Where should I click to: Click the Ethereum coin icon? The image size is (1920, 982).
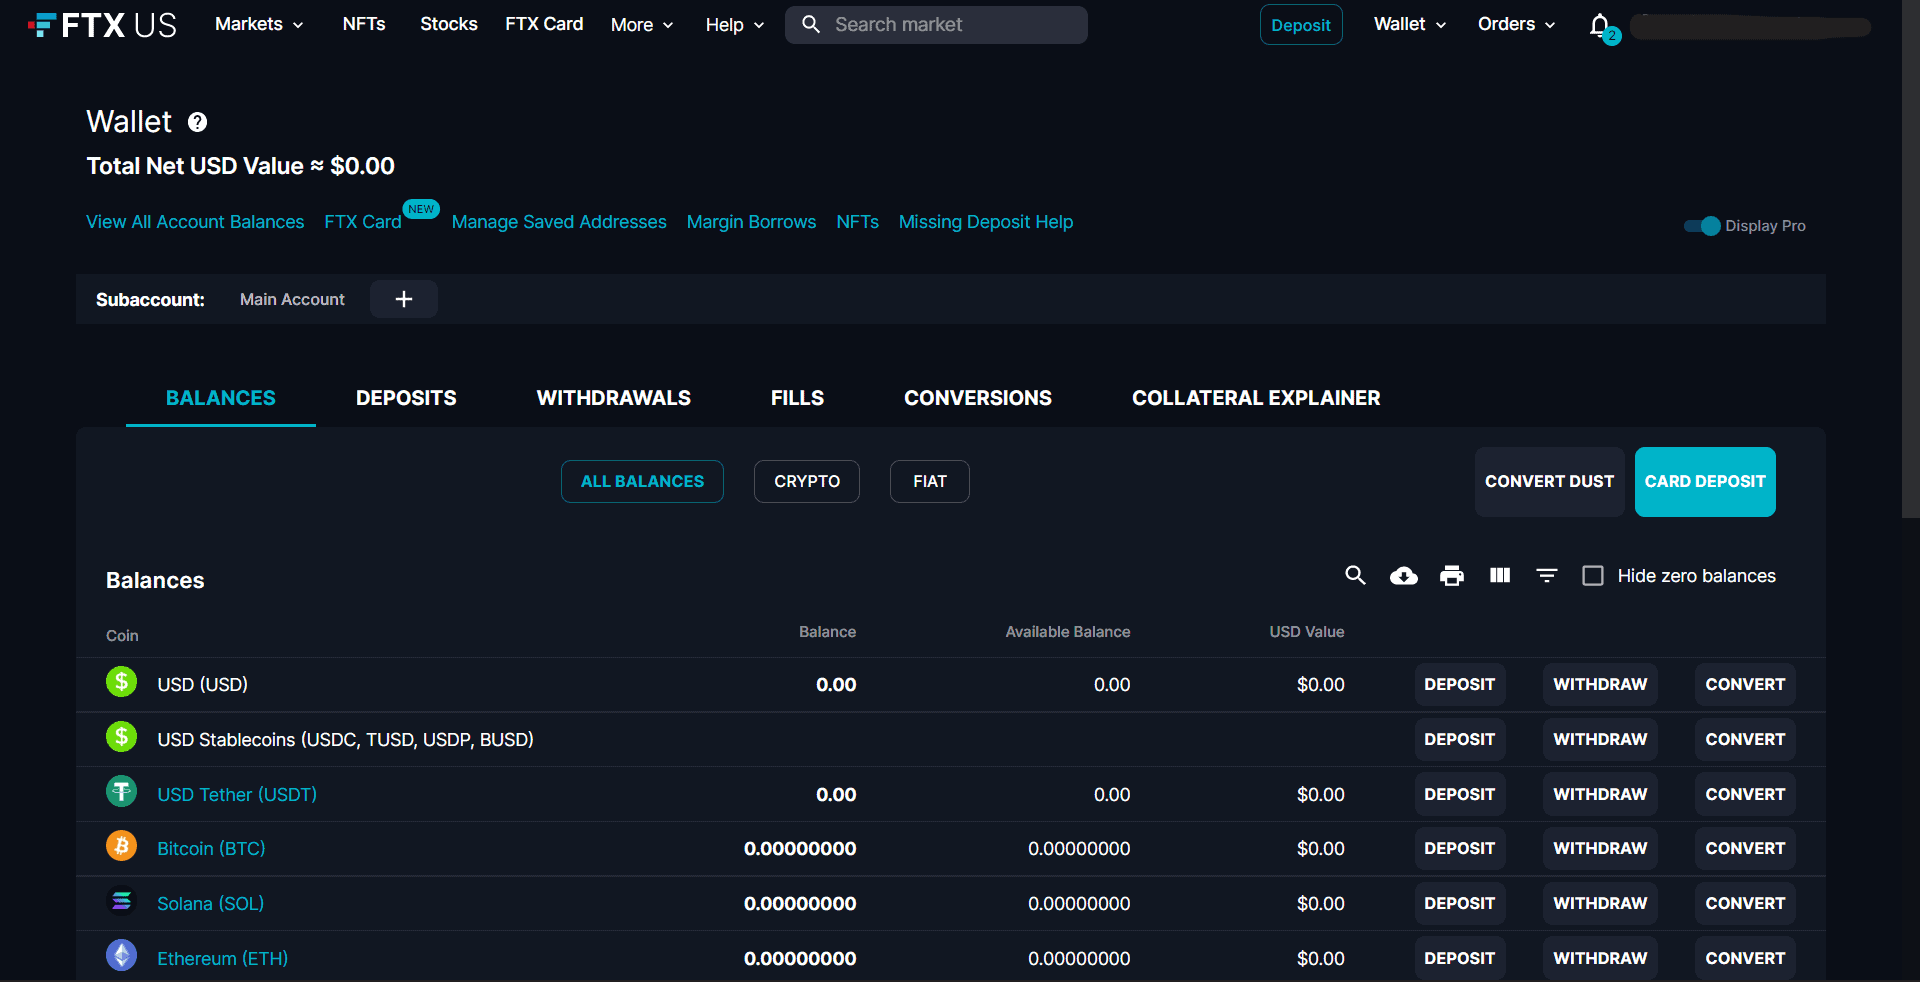pos(121,956)
